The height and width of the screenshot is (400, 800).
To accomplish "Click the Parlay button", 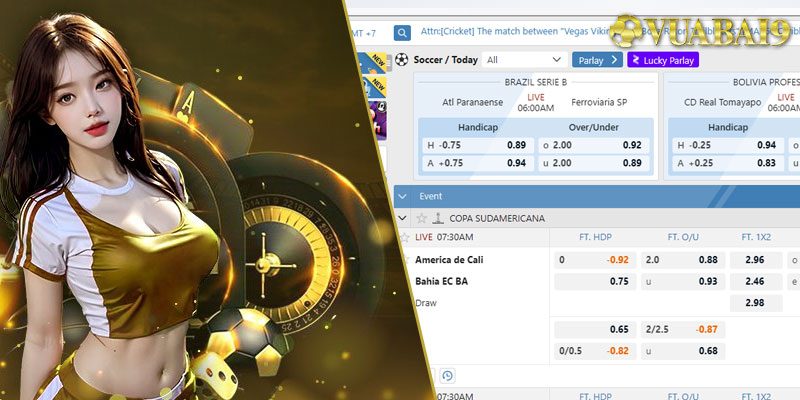I will tap(597, 60).
